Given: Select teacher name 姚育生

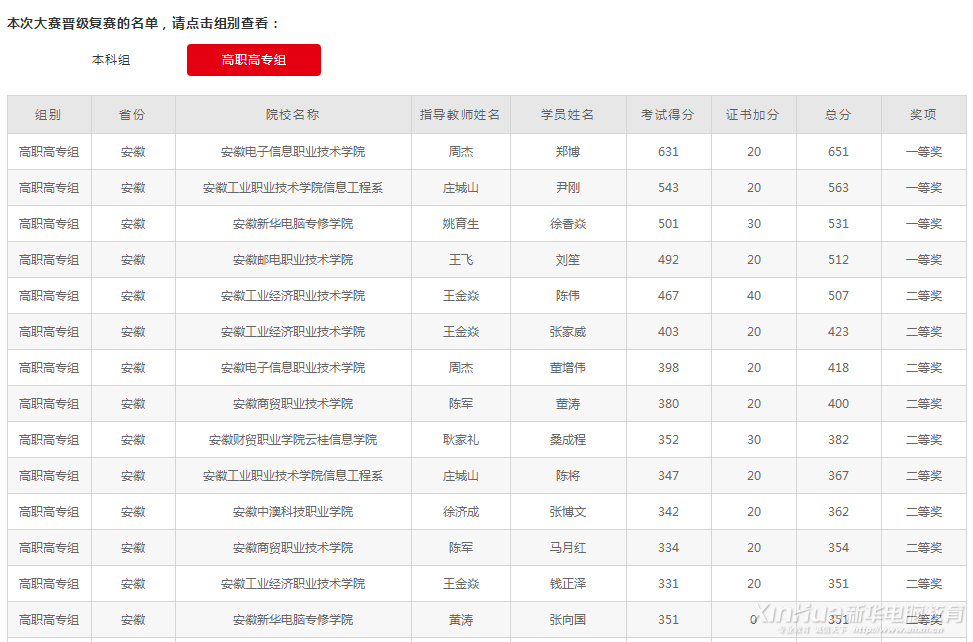Looking at the screenshot, I should [460, 224].
